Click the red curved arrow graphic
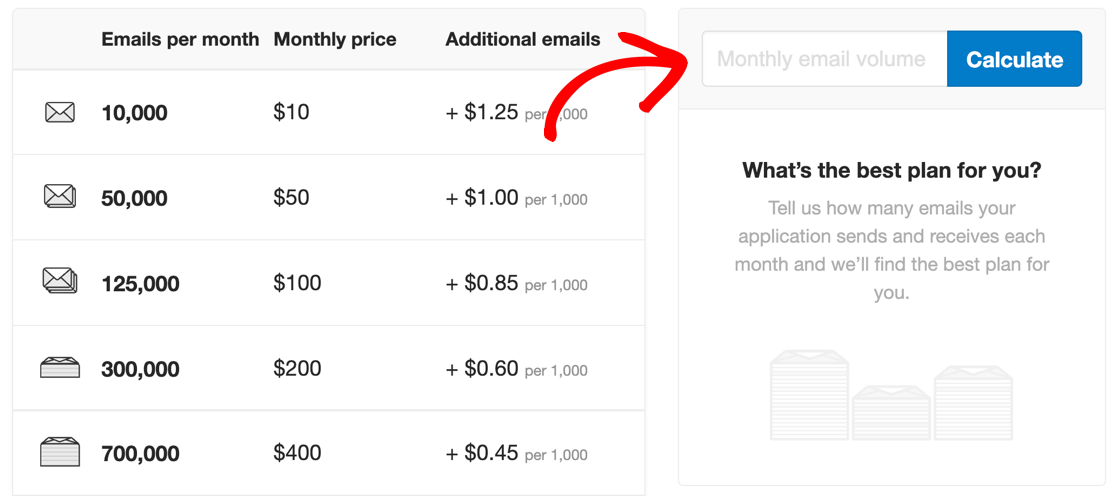 click(x=618, y=85)
